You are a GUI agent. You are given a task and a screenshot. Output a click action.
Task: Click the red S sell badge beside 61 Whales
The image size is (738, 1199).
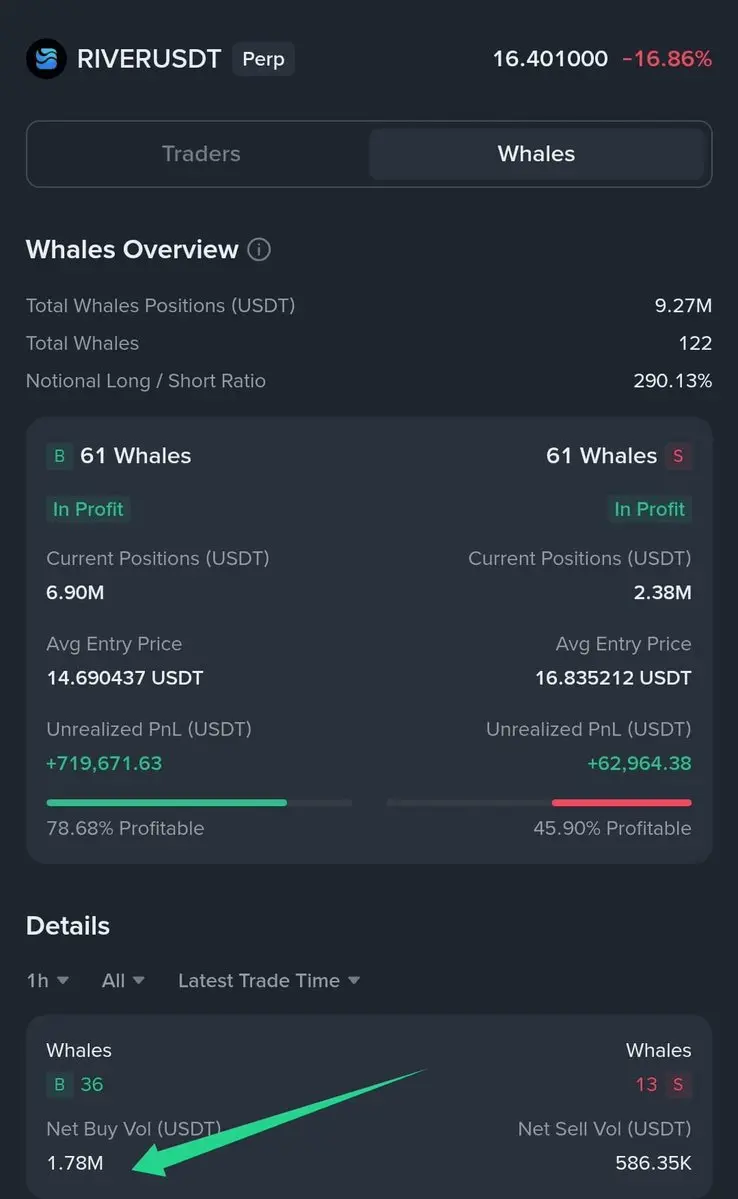coord(678,456)
